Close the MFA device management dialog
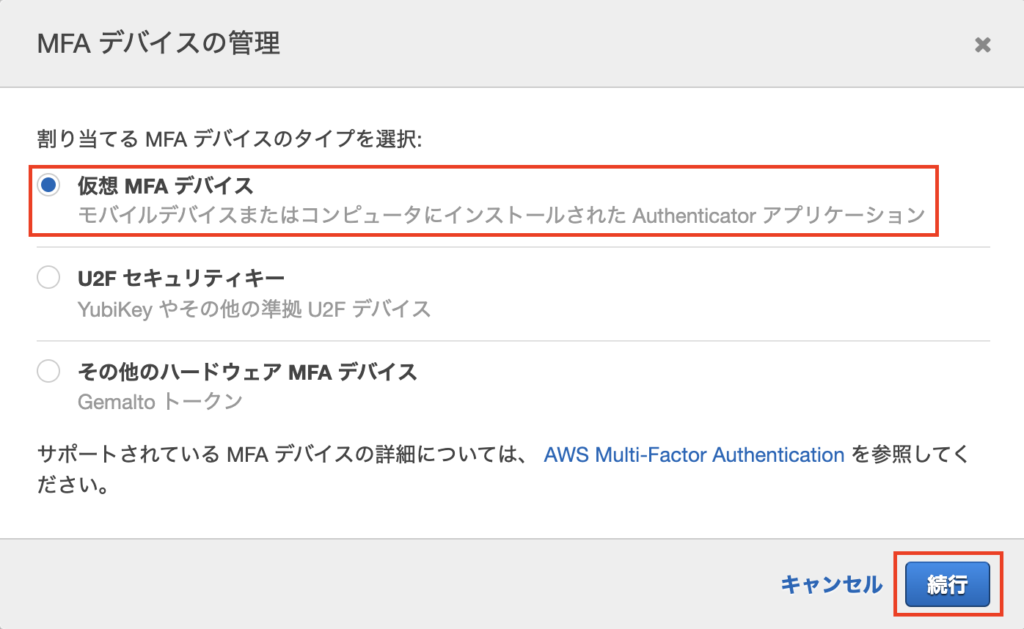 tap(982, 44)
